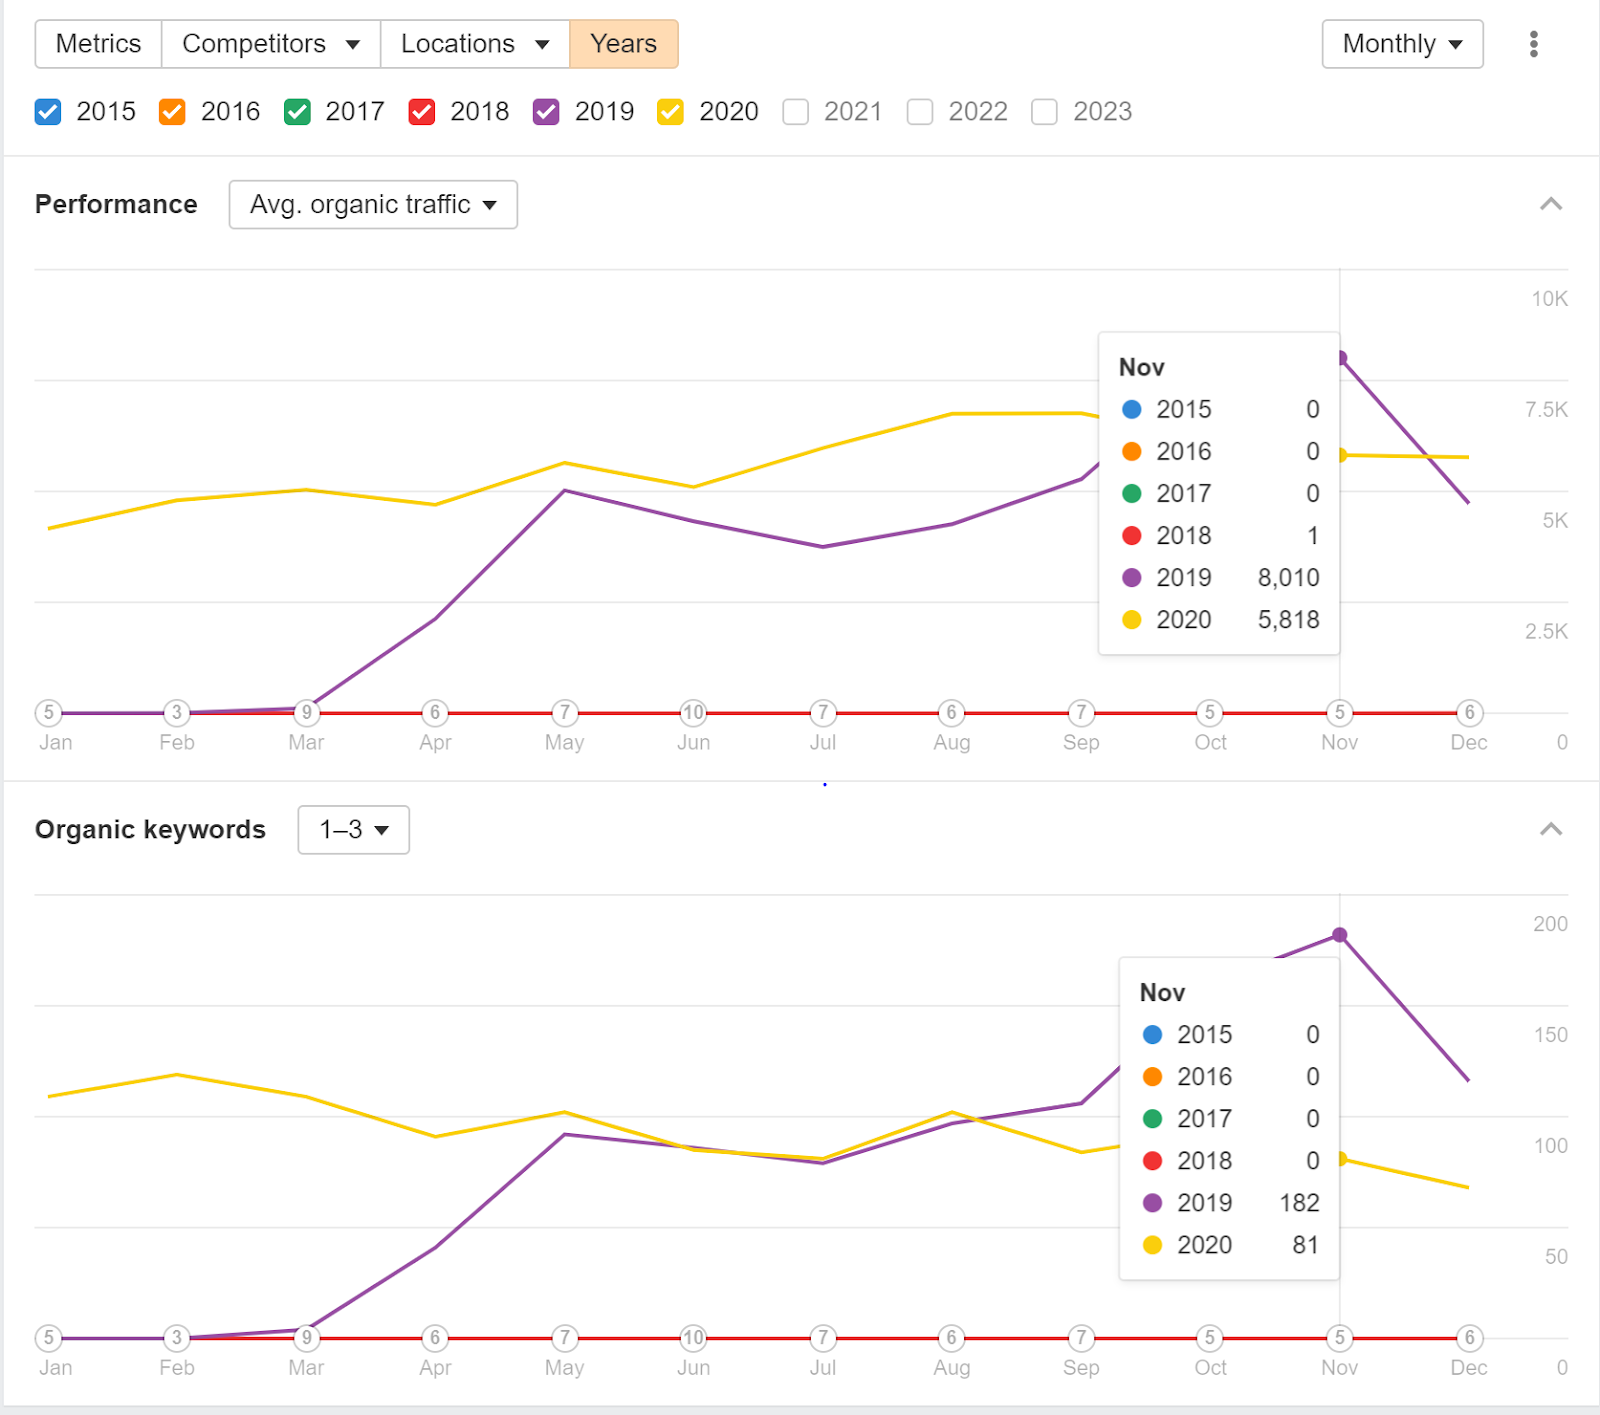Click Jan marker 5 on Performance chart
This screenshot has width=1600, height=1415.
(x=48, y=713)
